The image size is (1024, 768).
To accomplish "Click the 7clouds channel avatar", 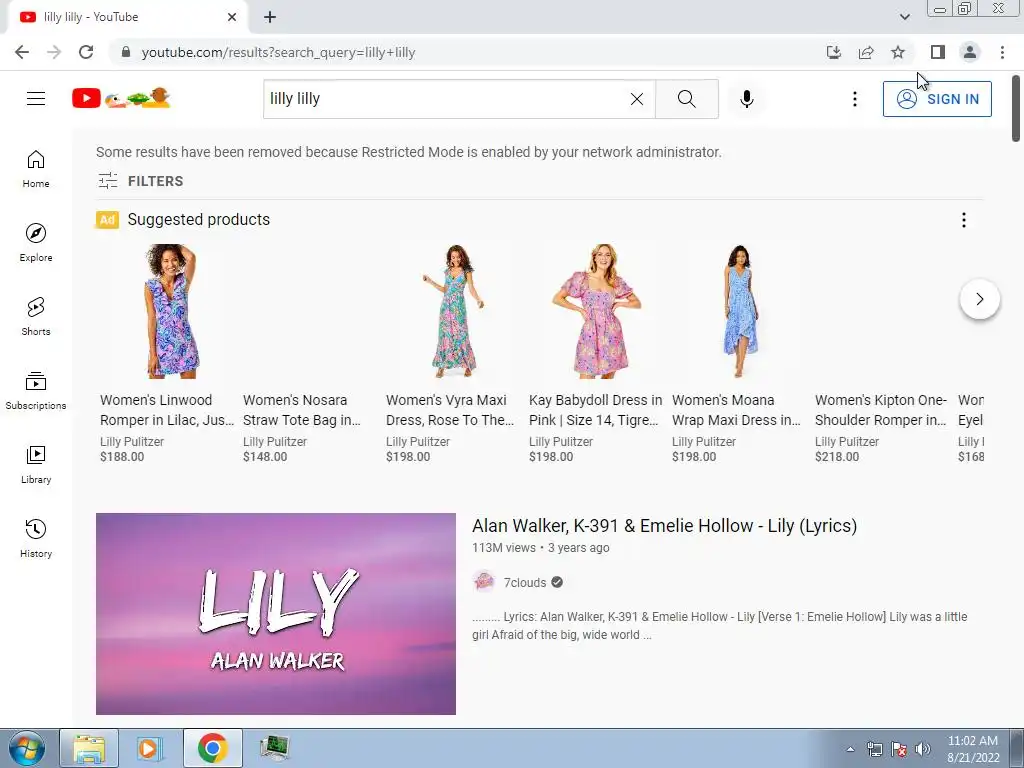I will click(484, 582).
